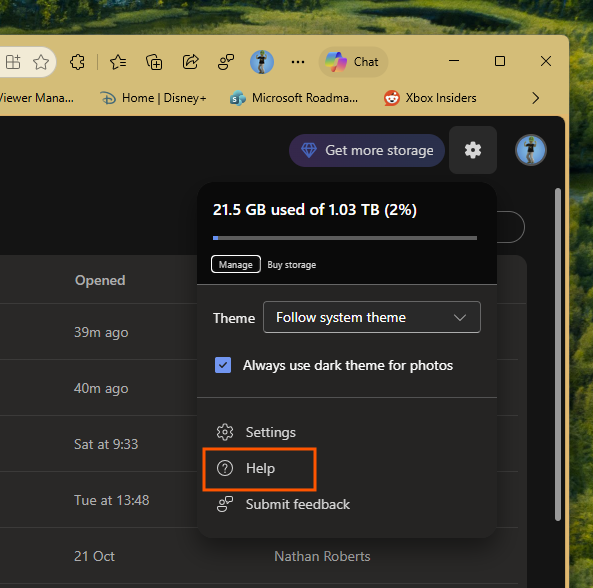The image size is (593, 588).
Task: Select the row opened Tue at 13:48
Action: click(98, 500)
